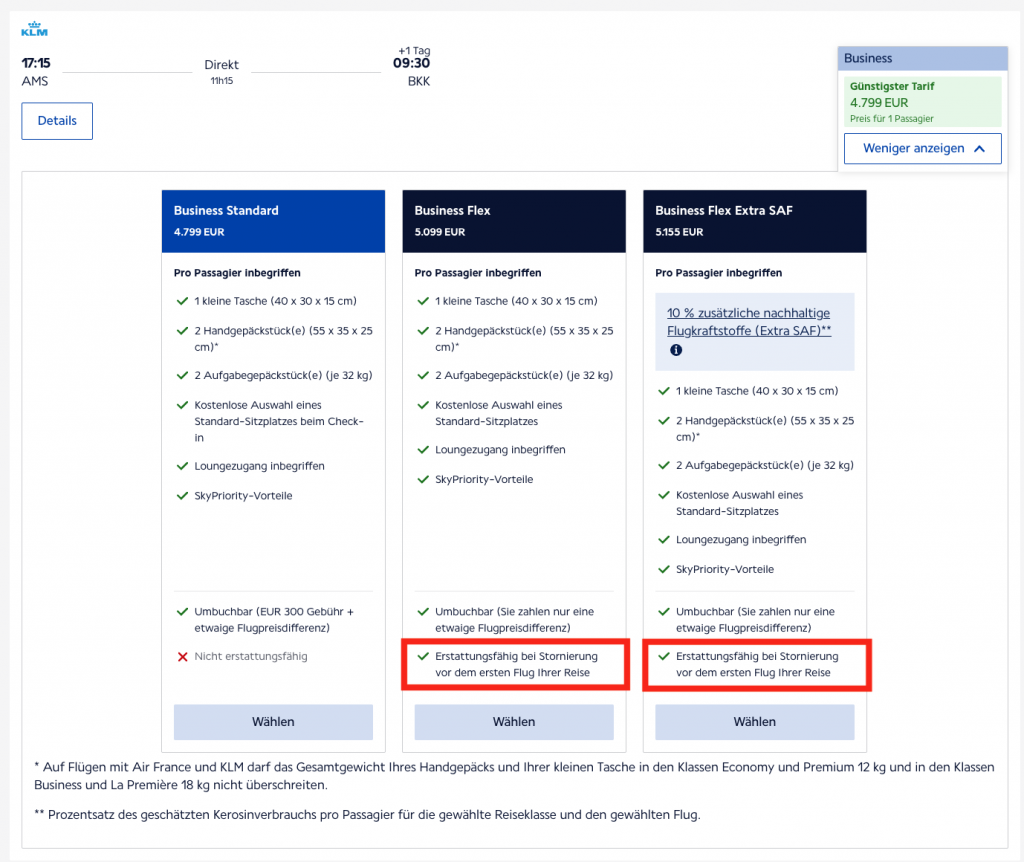Click the KLM logo icon

click(35, 29)
